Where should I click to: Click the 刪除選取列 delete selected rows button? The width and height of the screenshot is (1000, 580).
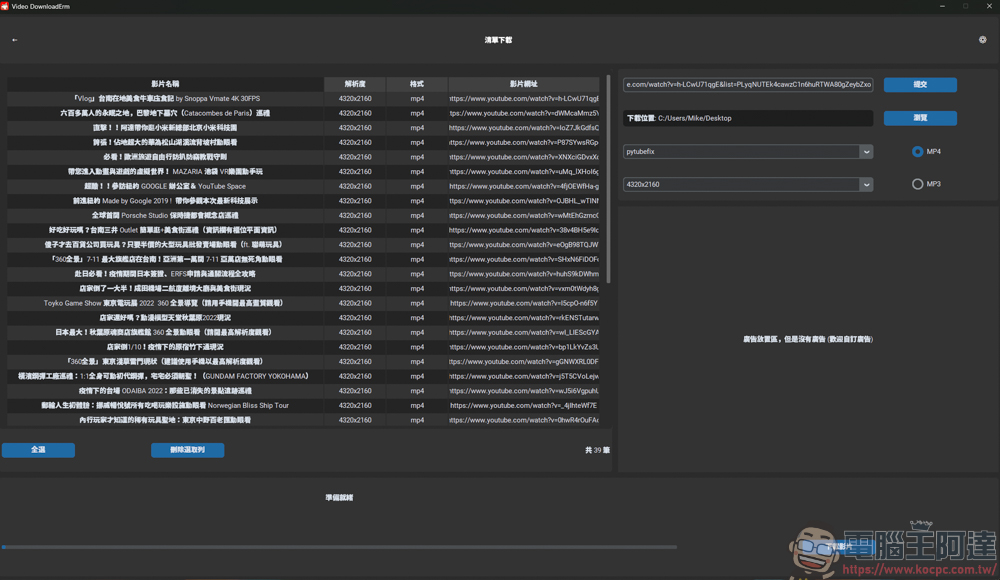[188, 450]
